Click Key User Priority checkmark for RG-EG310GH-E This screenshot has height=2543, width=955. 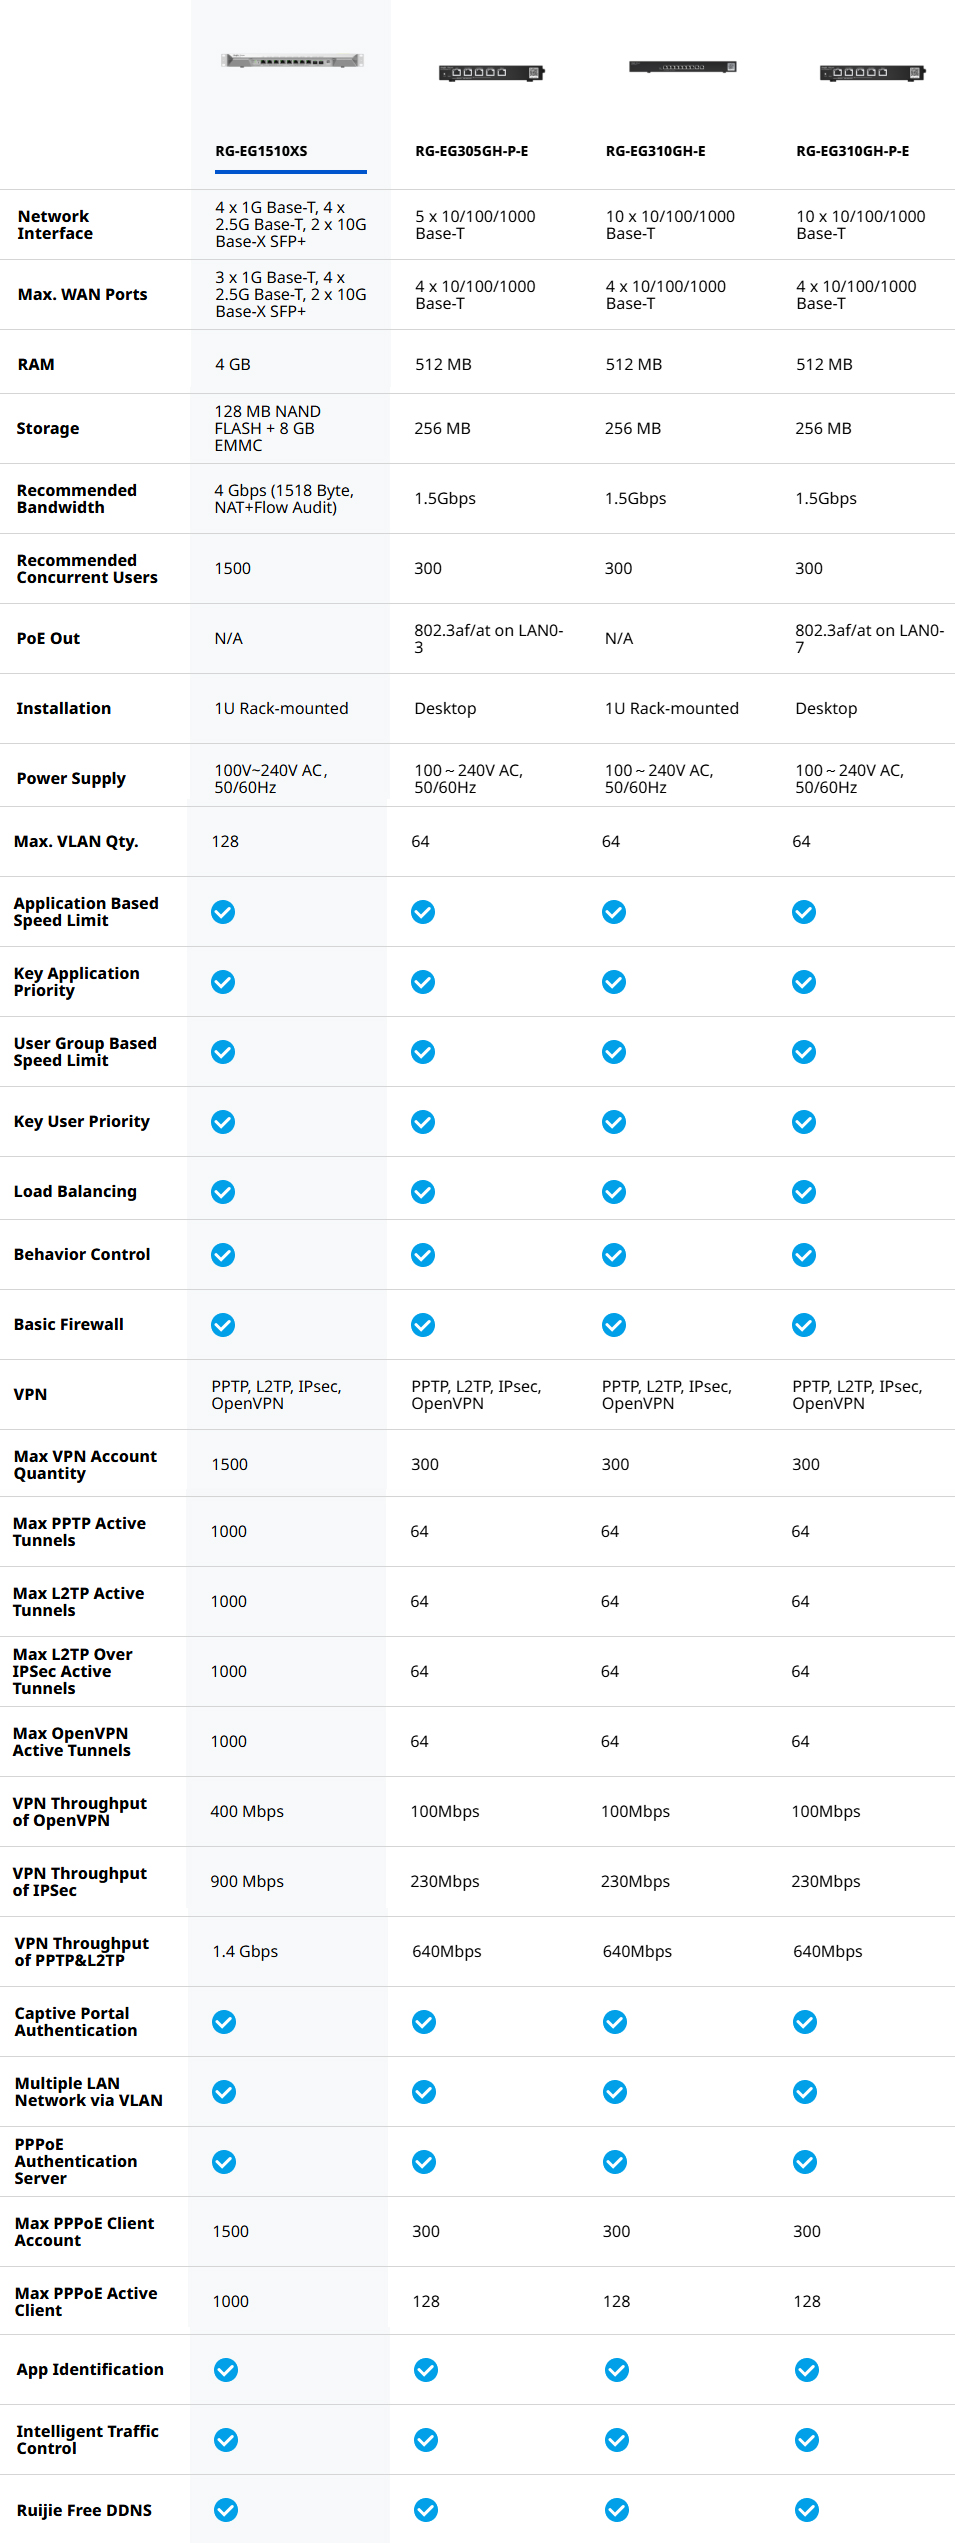point(614,1122)
